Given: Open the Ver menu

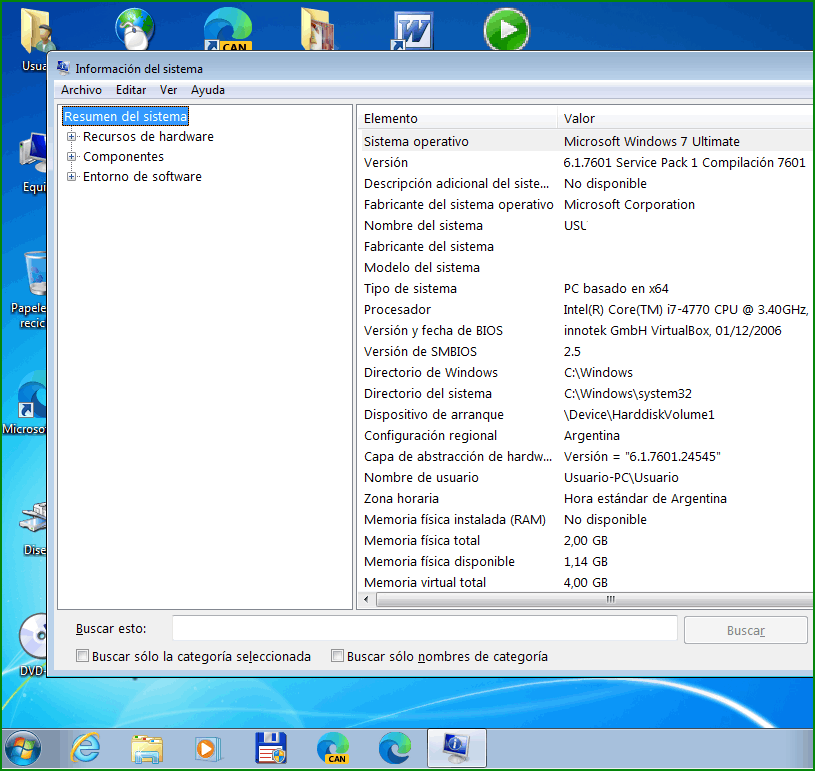Looking at the screenshot, I should point(168,90).
